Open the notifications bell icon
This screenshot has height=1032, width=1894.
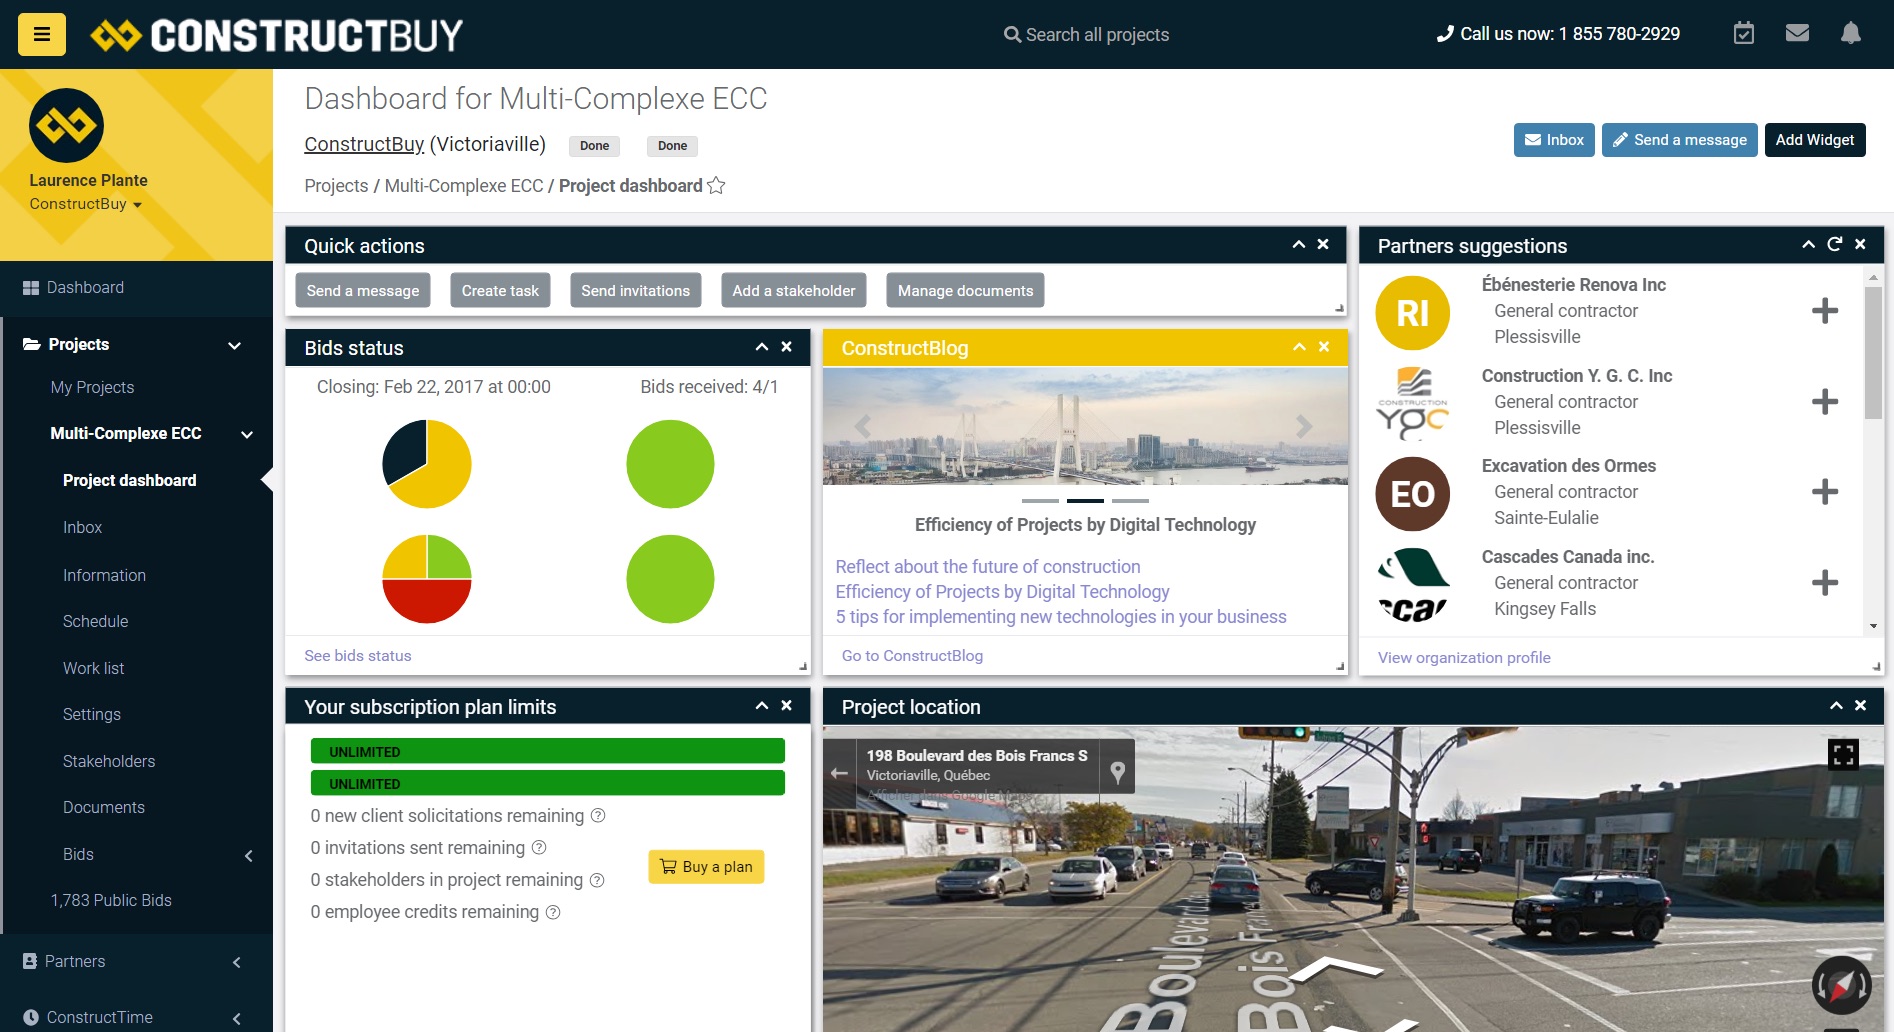click(x=1851, y=34)
